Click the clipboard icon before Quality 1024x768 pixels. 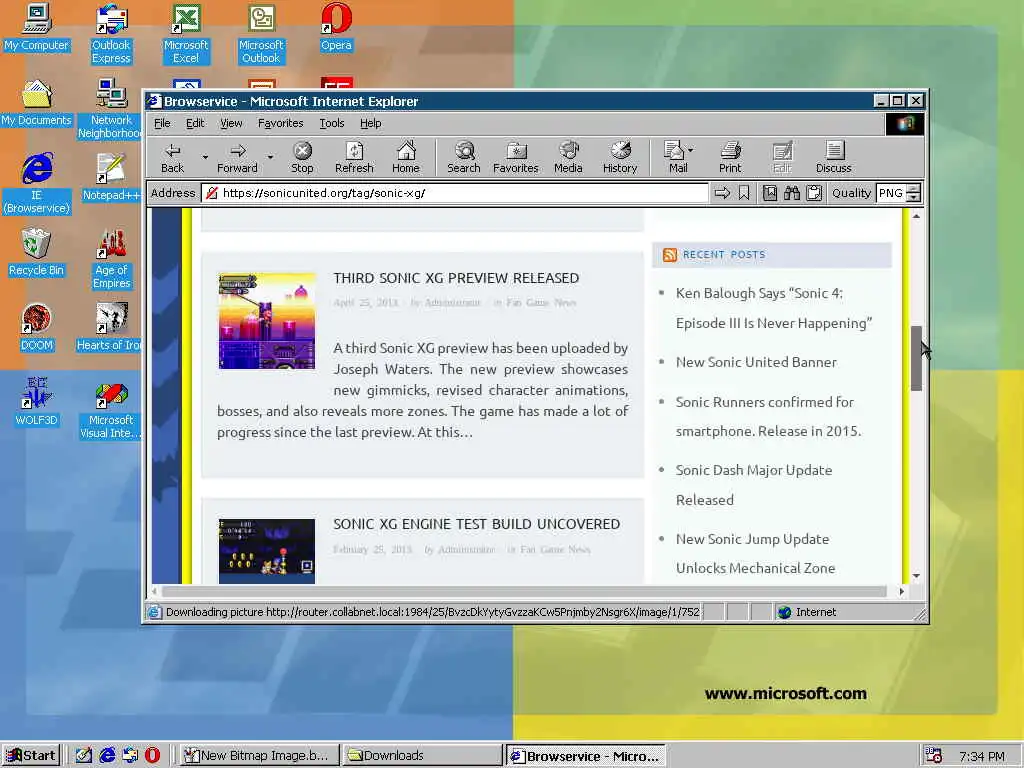(814, 193)
